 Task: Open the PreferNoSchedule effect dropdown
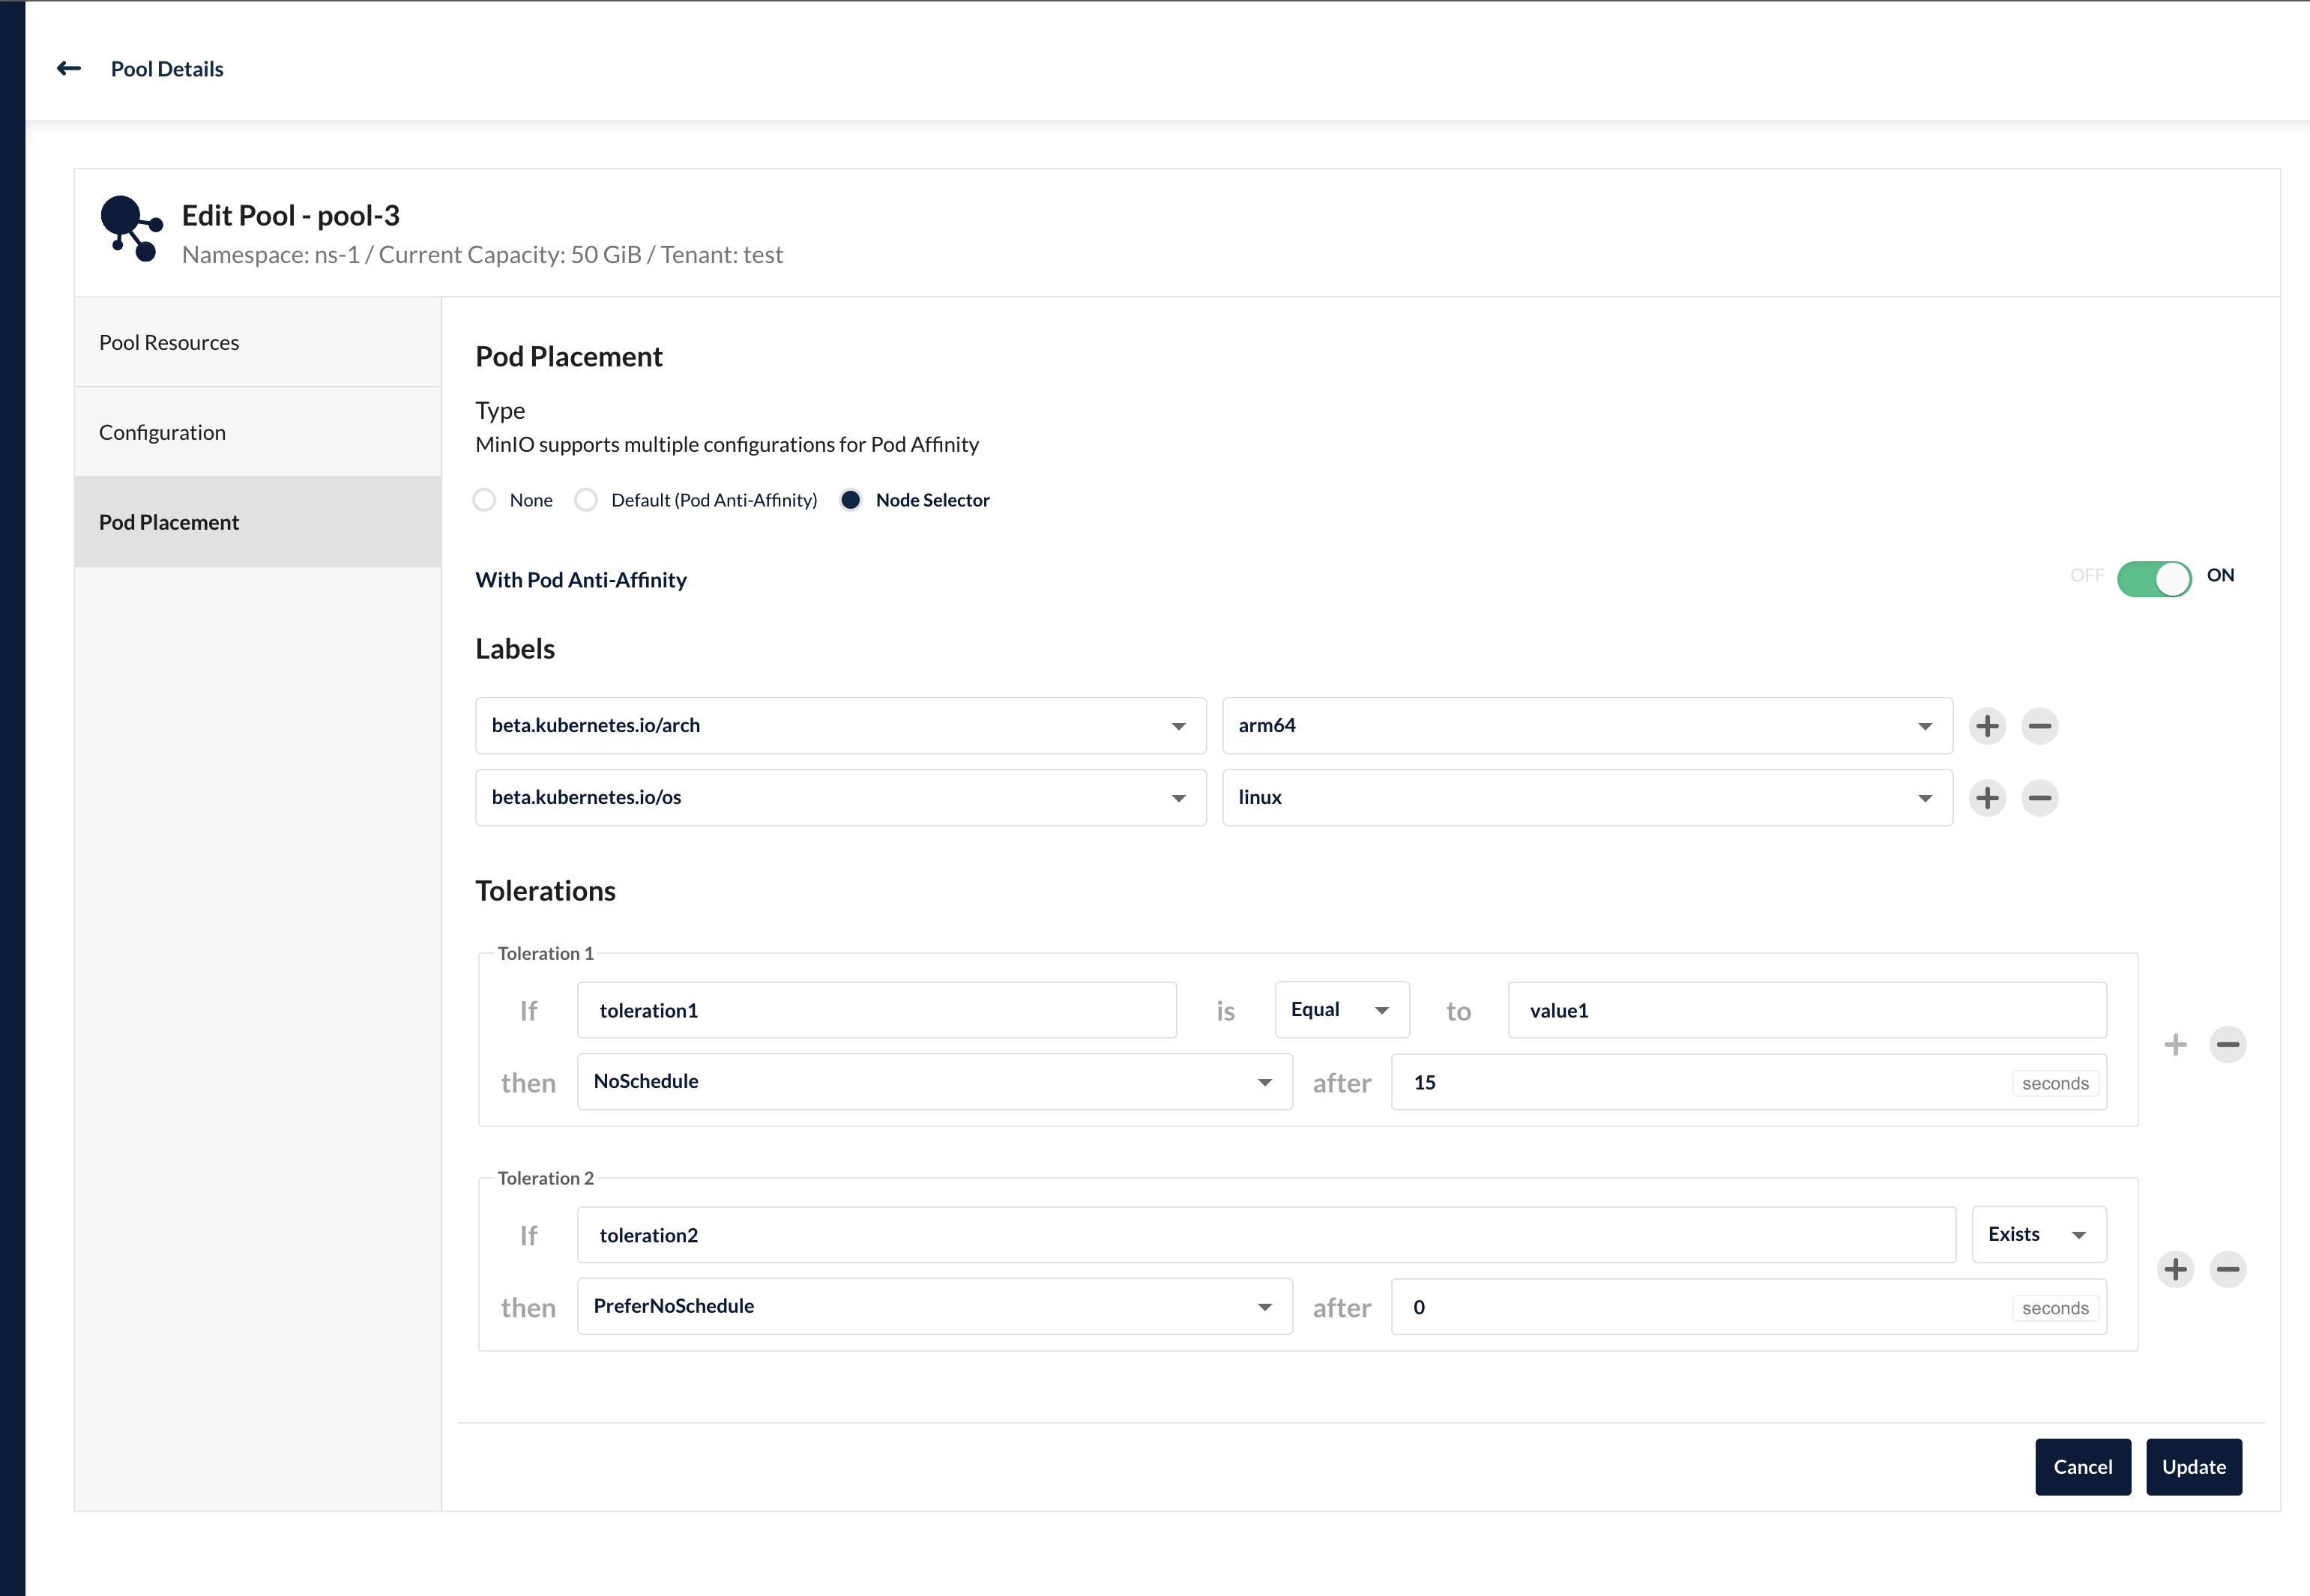(x=933, y=1306)
